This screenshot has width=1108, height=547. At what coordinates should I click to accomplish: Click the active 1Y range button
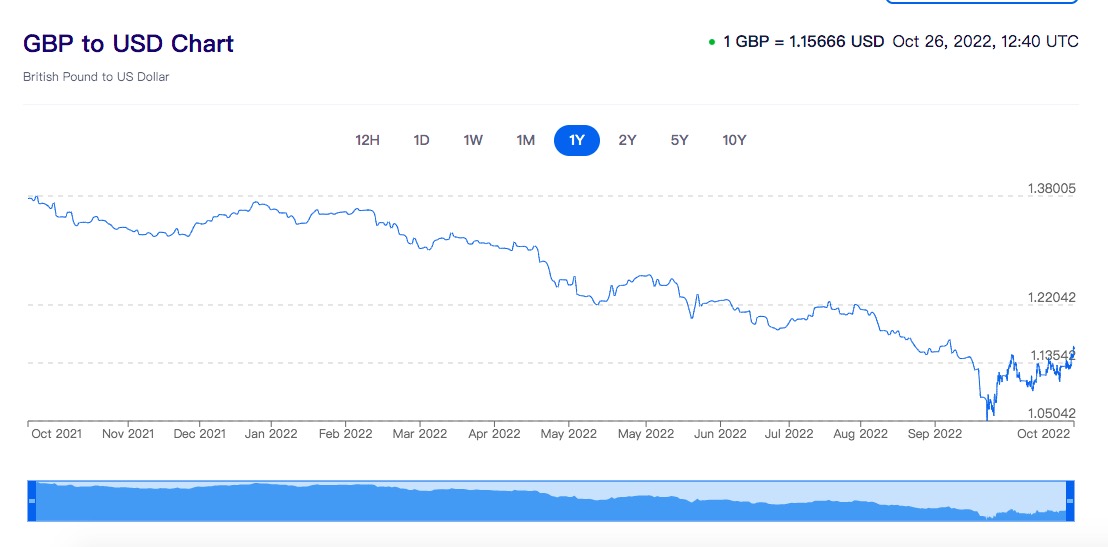pyautogui.click(x=577, y=140)
